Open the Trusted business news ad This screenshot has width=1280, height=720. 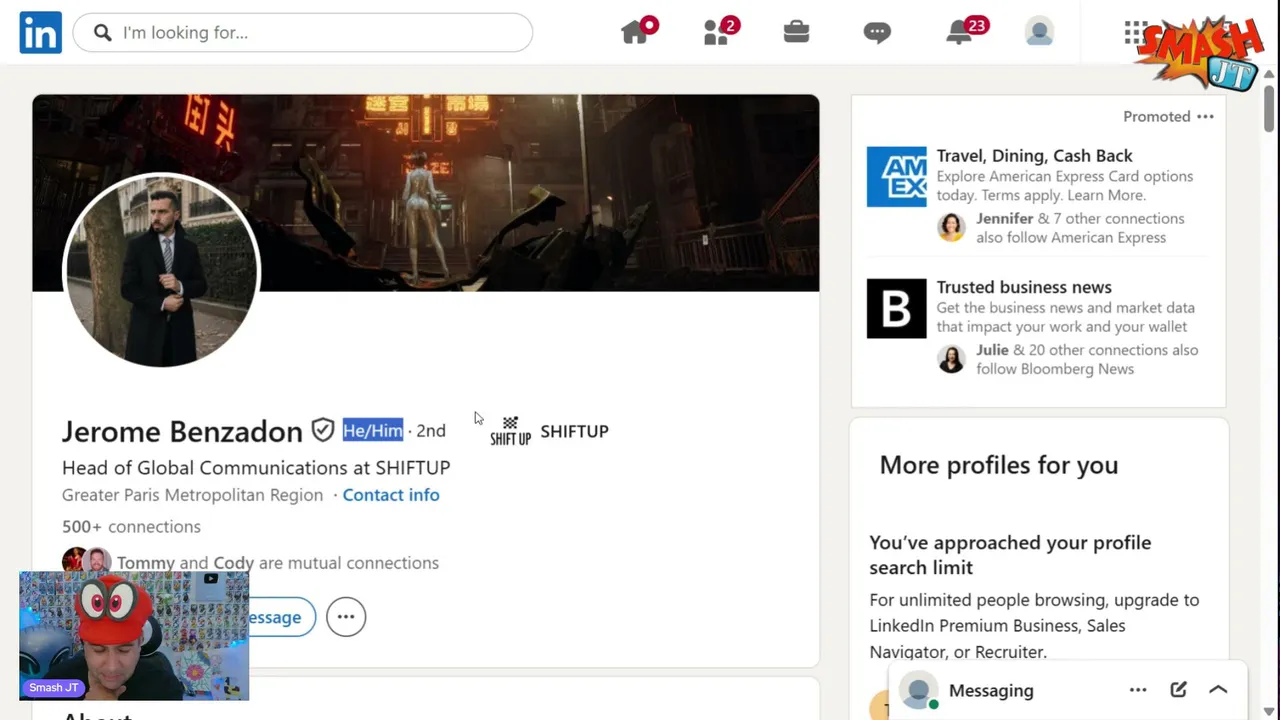[x=1024, y=287]
